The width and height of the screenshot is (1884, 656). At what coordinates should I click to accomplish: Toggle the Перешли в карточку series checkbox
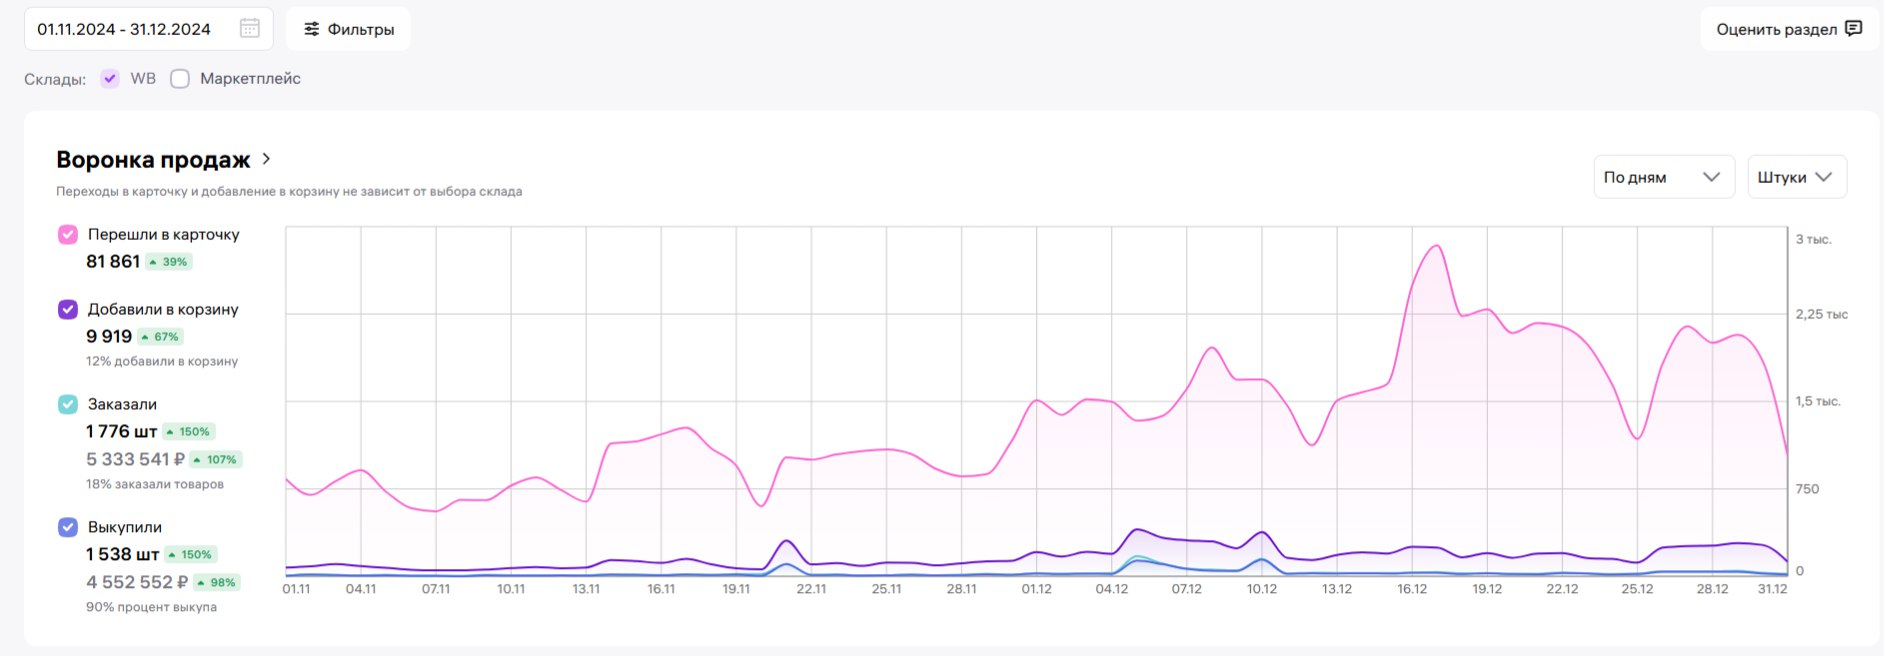pyautogui.click(x=68, y=234)
